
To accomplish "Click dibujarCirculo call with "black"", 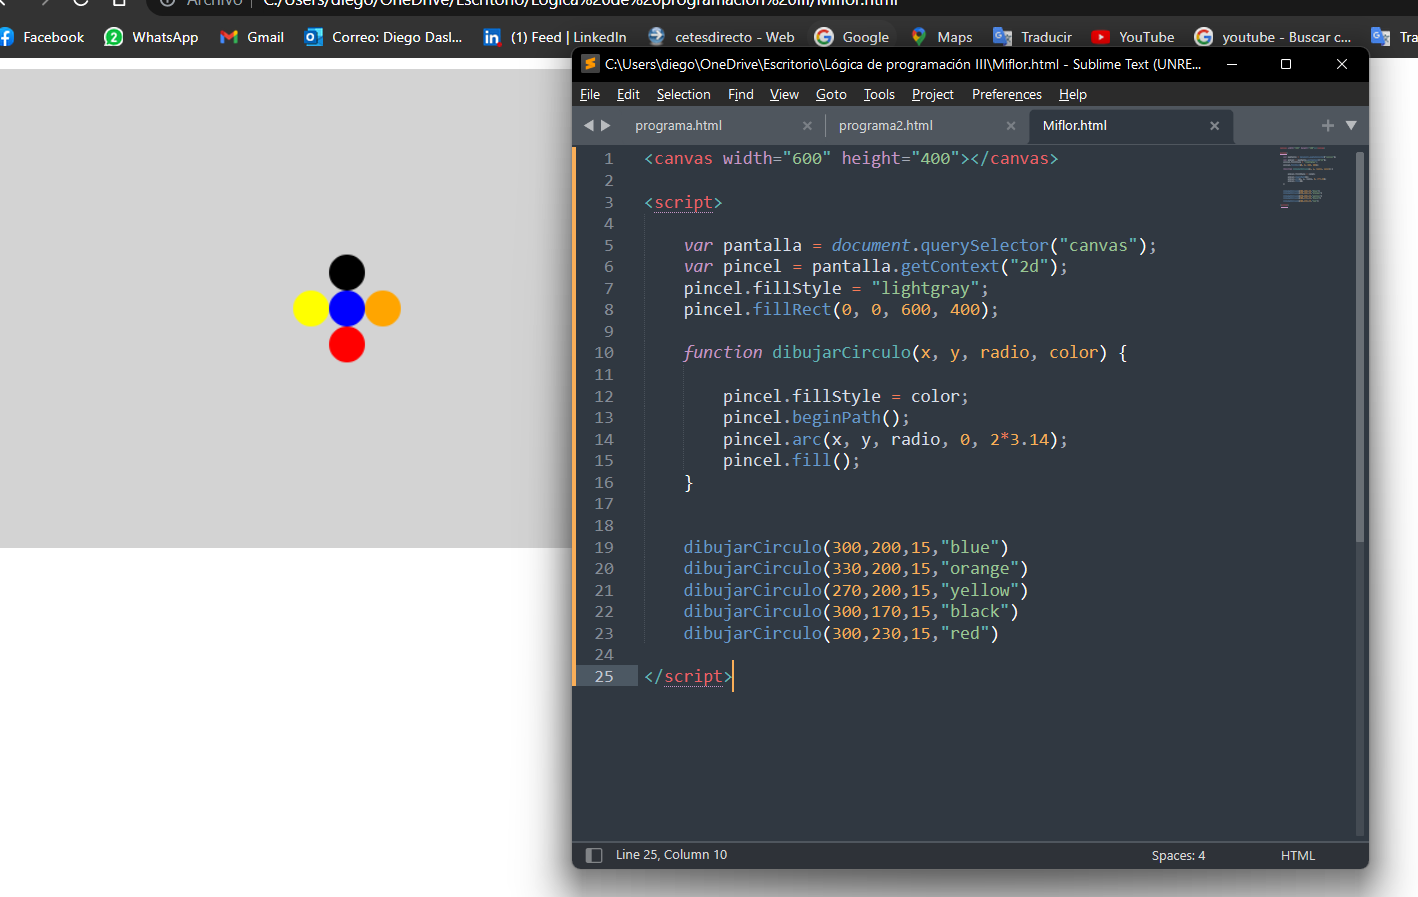I will pyautogui.click(x=851, y=612).
